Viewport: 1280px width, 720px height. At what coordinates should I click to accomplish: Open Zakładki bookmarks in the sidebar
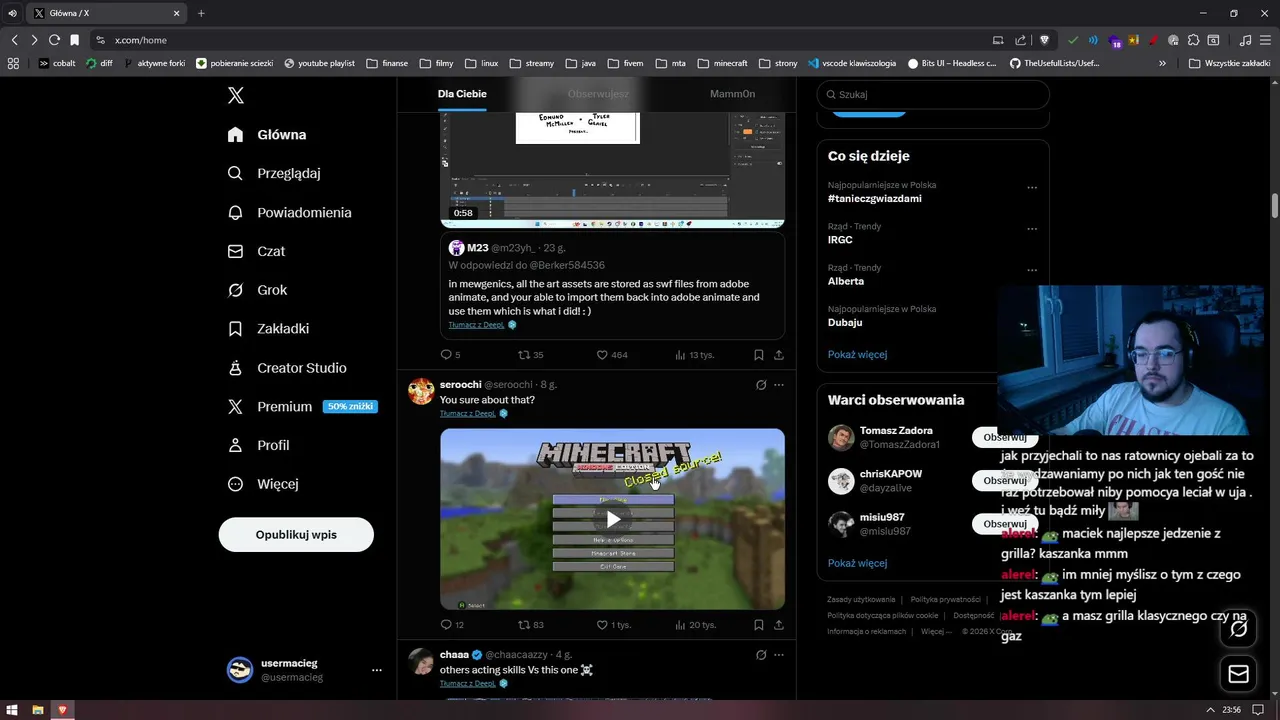(x=268, y=328)
